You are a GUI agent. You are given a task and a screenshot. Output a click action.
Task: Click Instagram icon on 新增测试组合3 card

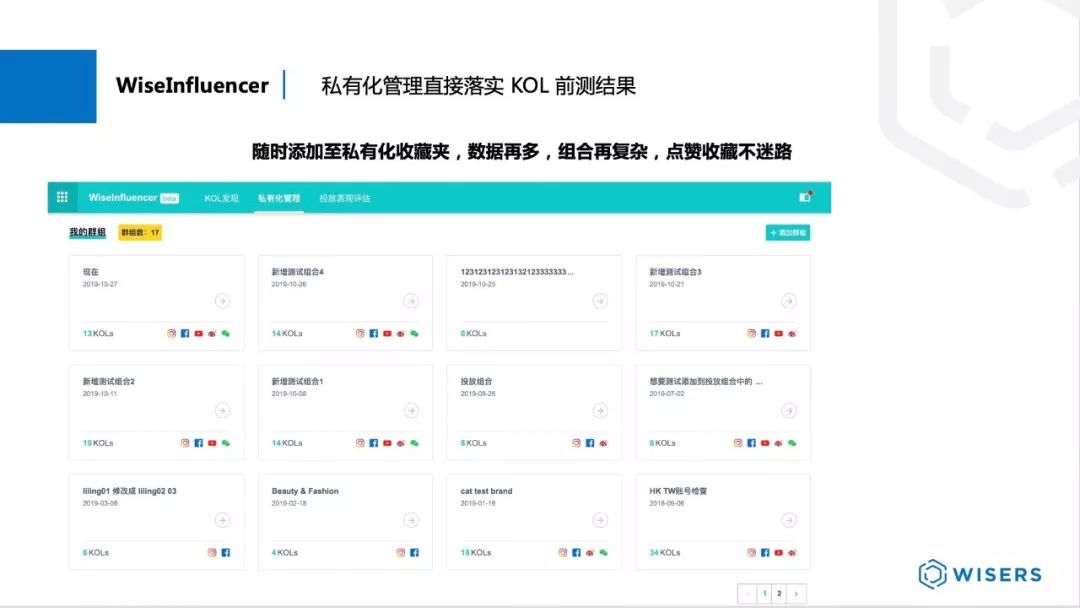point(751,333)
